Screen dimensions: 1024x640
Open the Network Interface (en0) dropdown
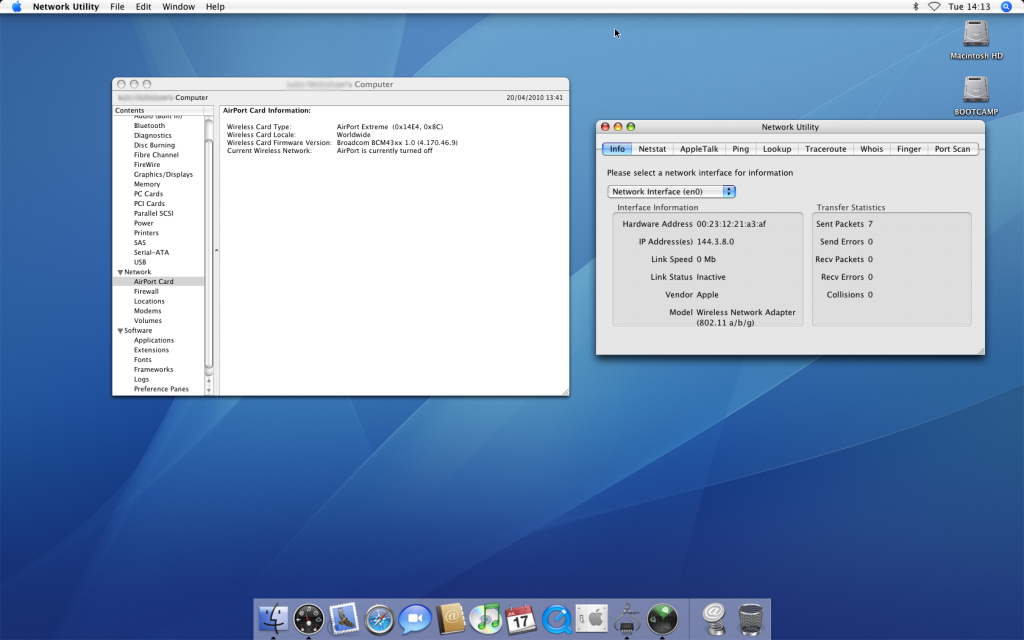(x=671, y=191)
